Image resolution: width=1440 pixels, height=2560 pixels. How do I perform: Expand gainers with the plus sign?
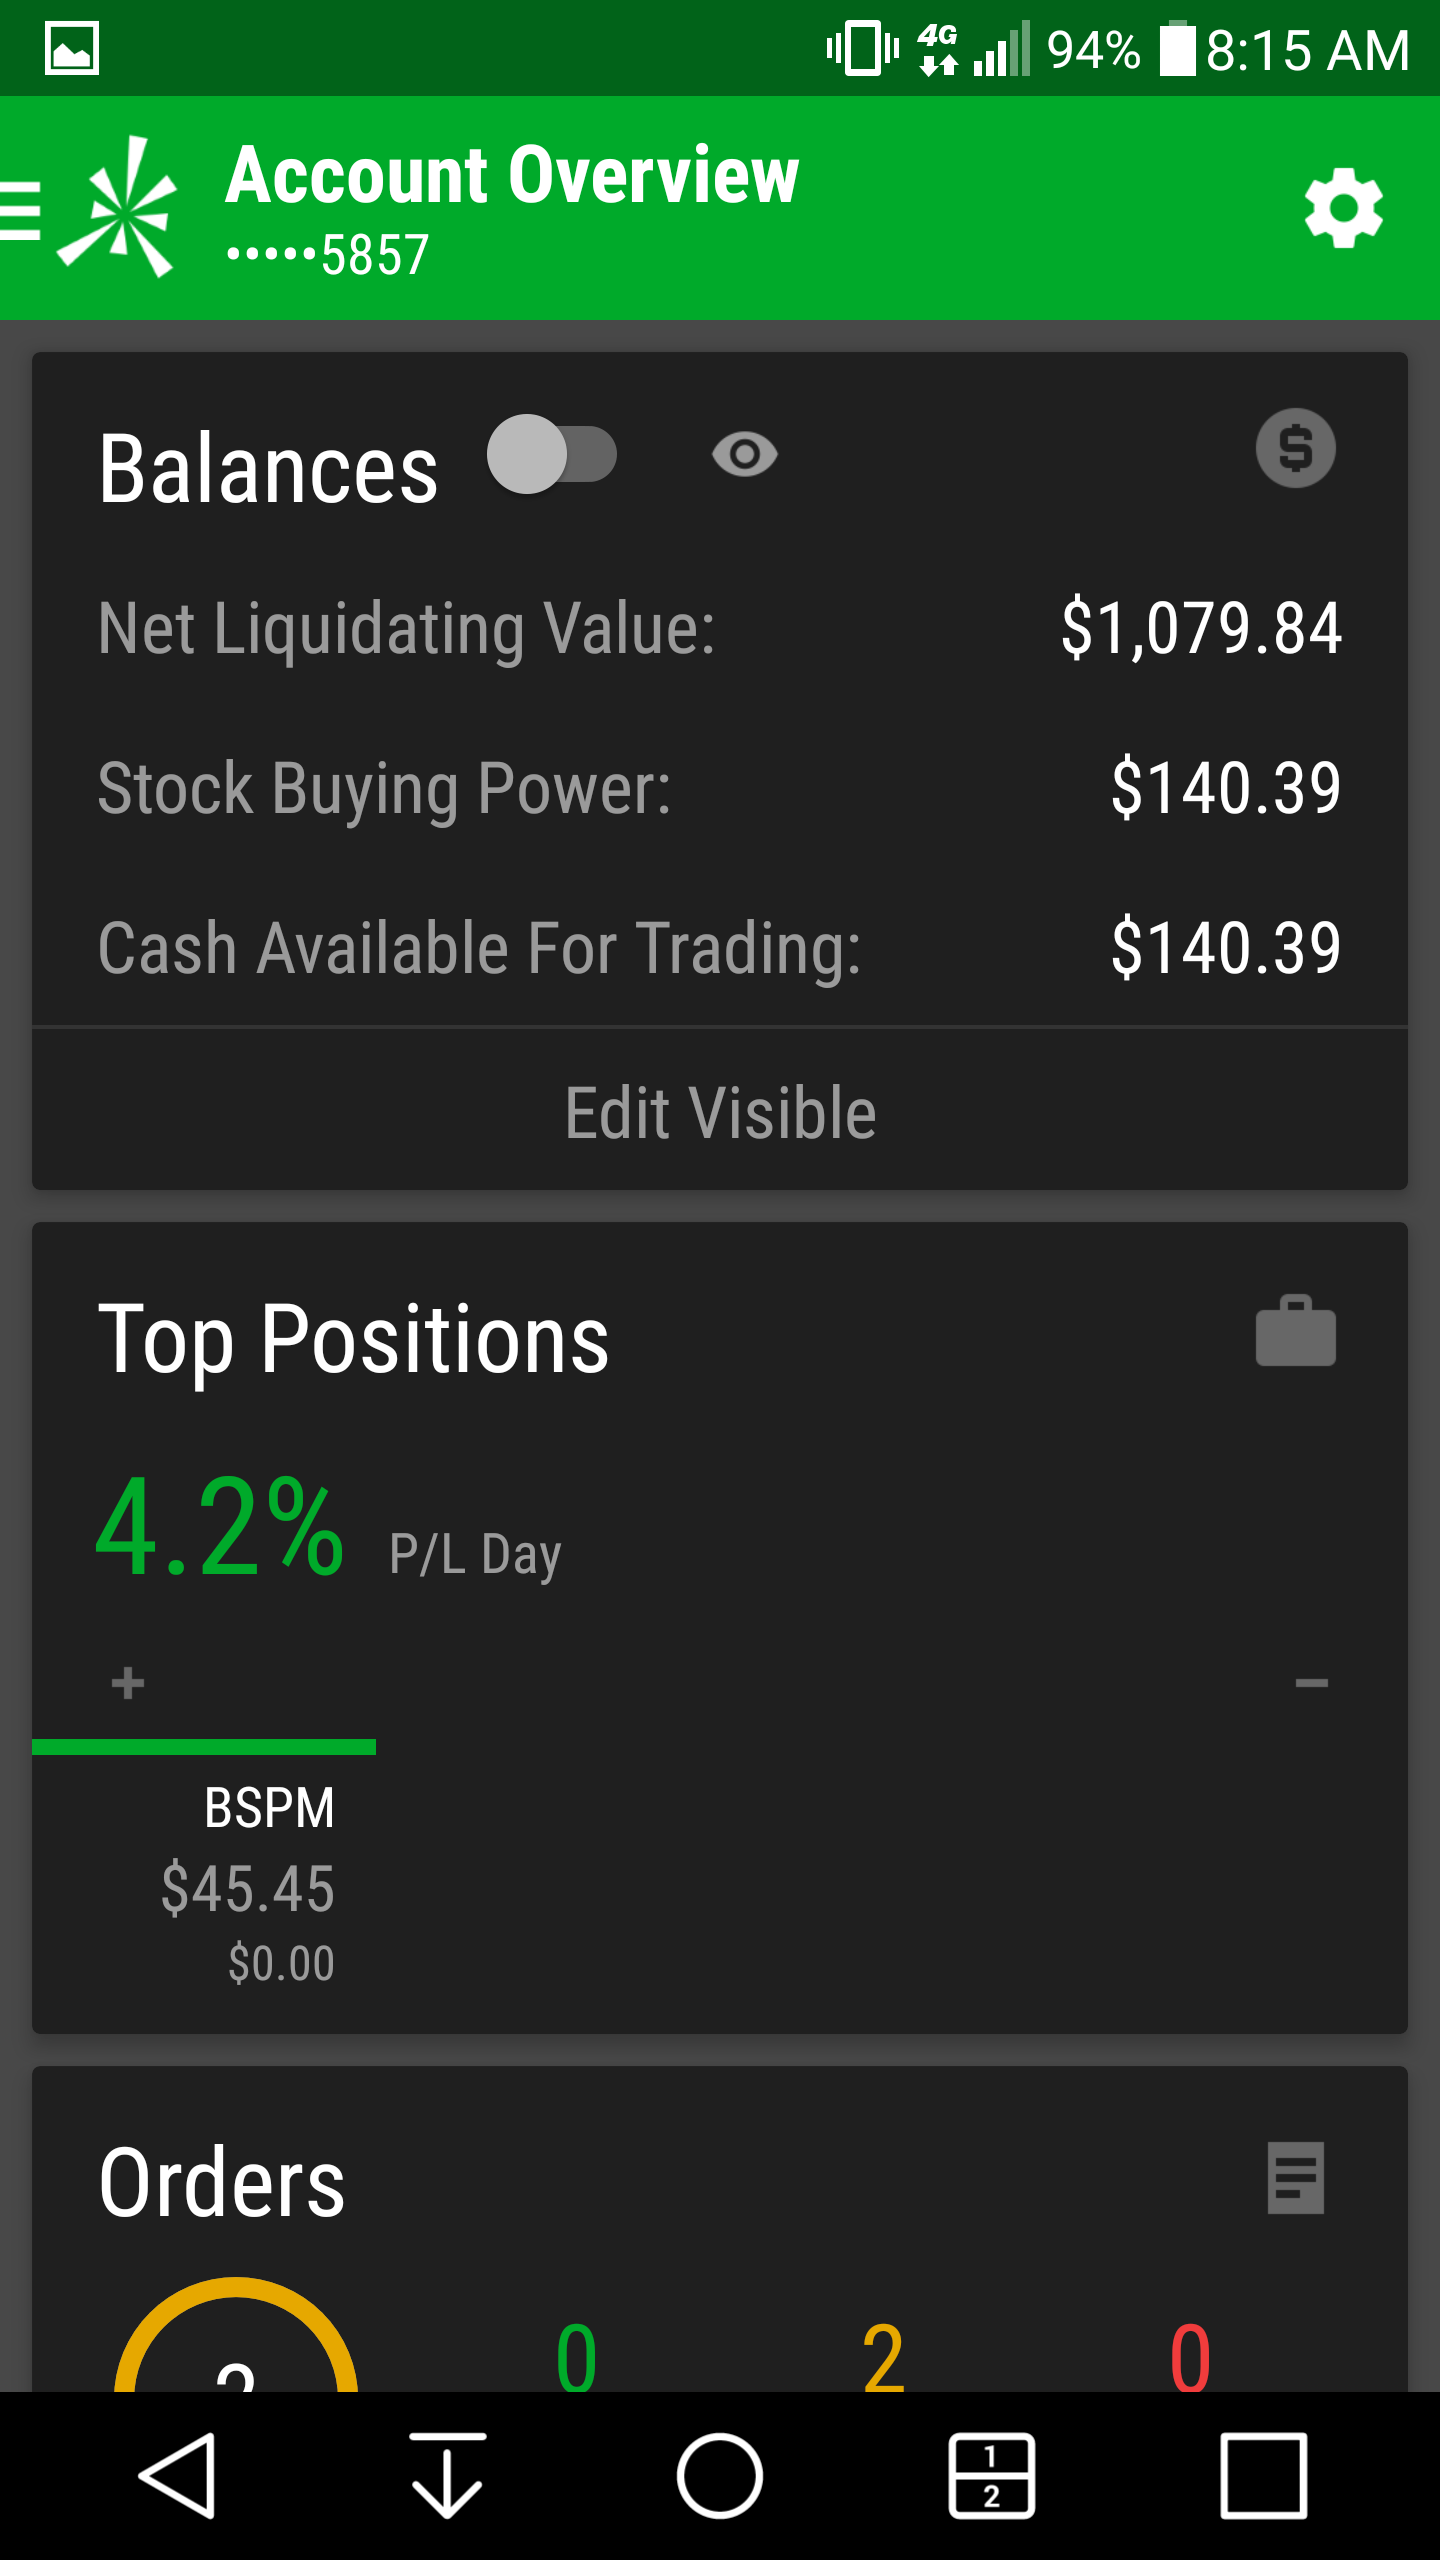click(128, 1683)
